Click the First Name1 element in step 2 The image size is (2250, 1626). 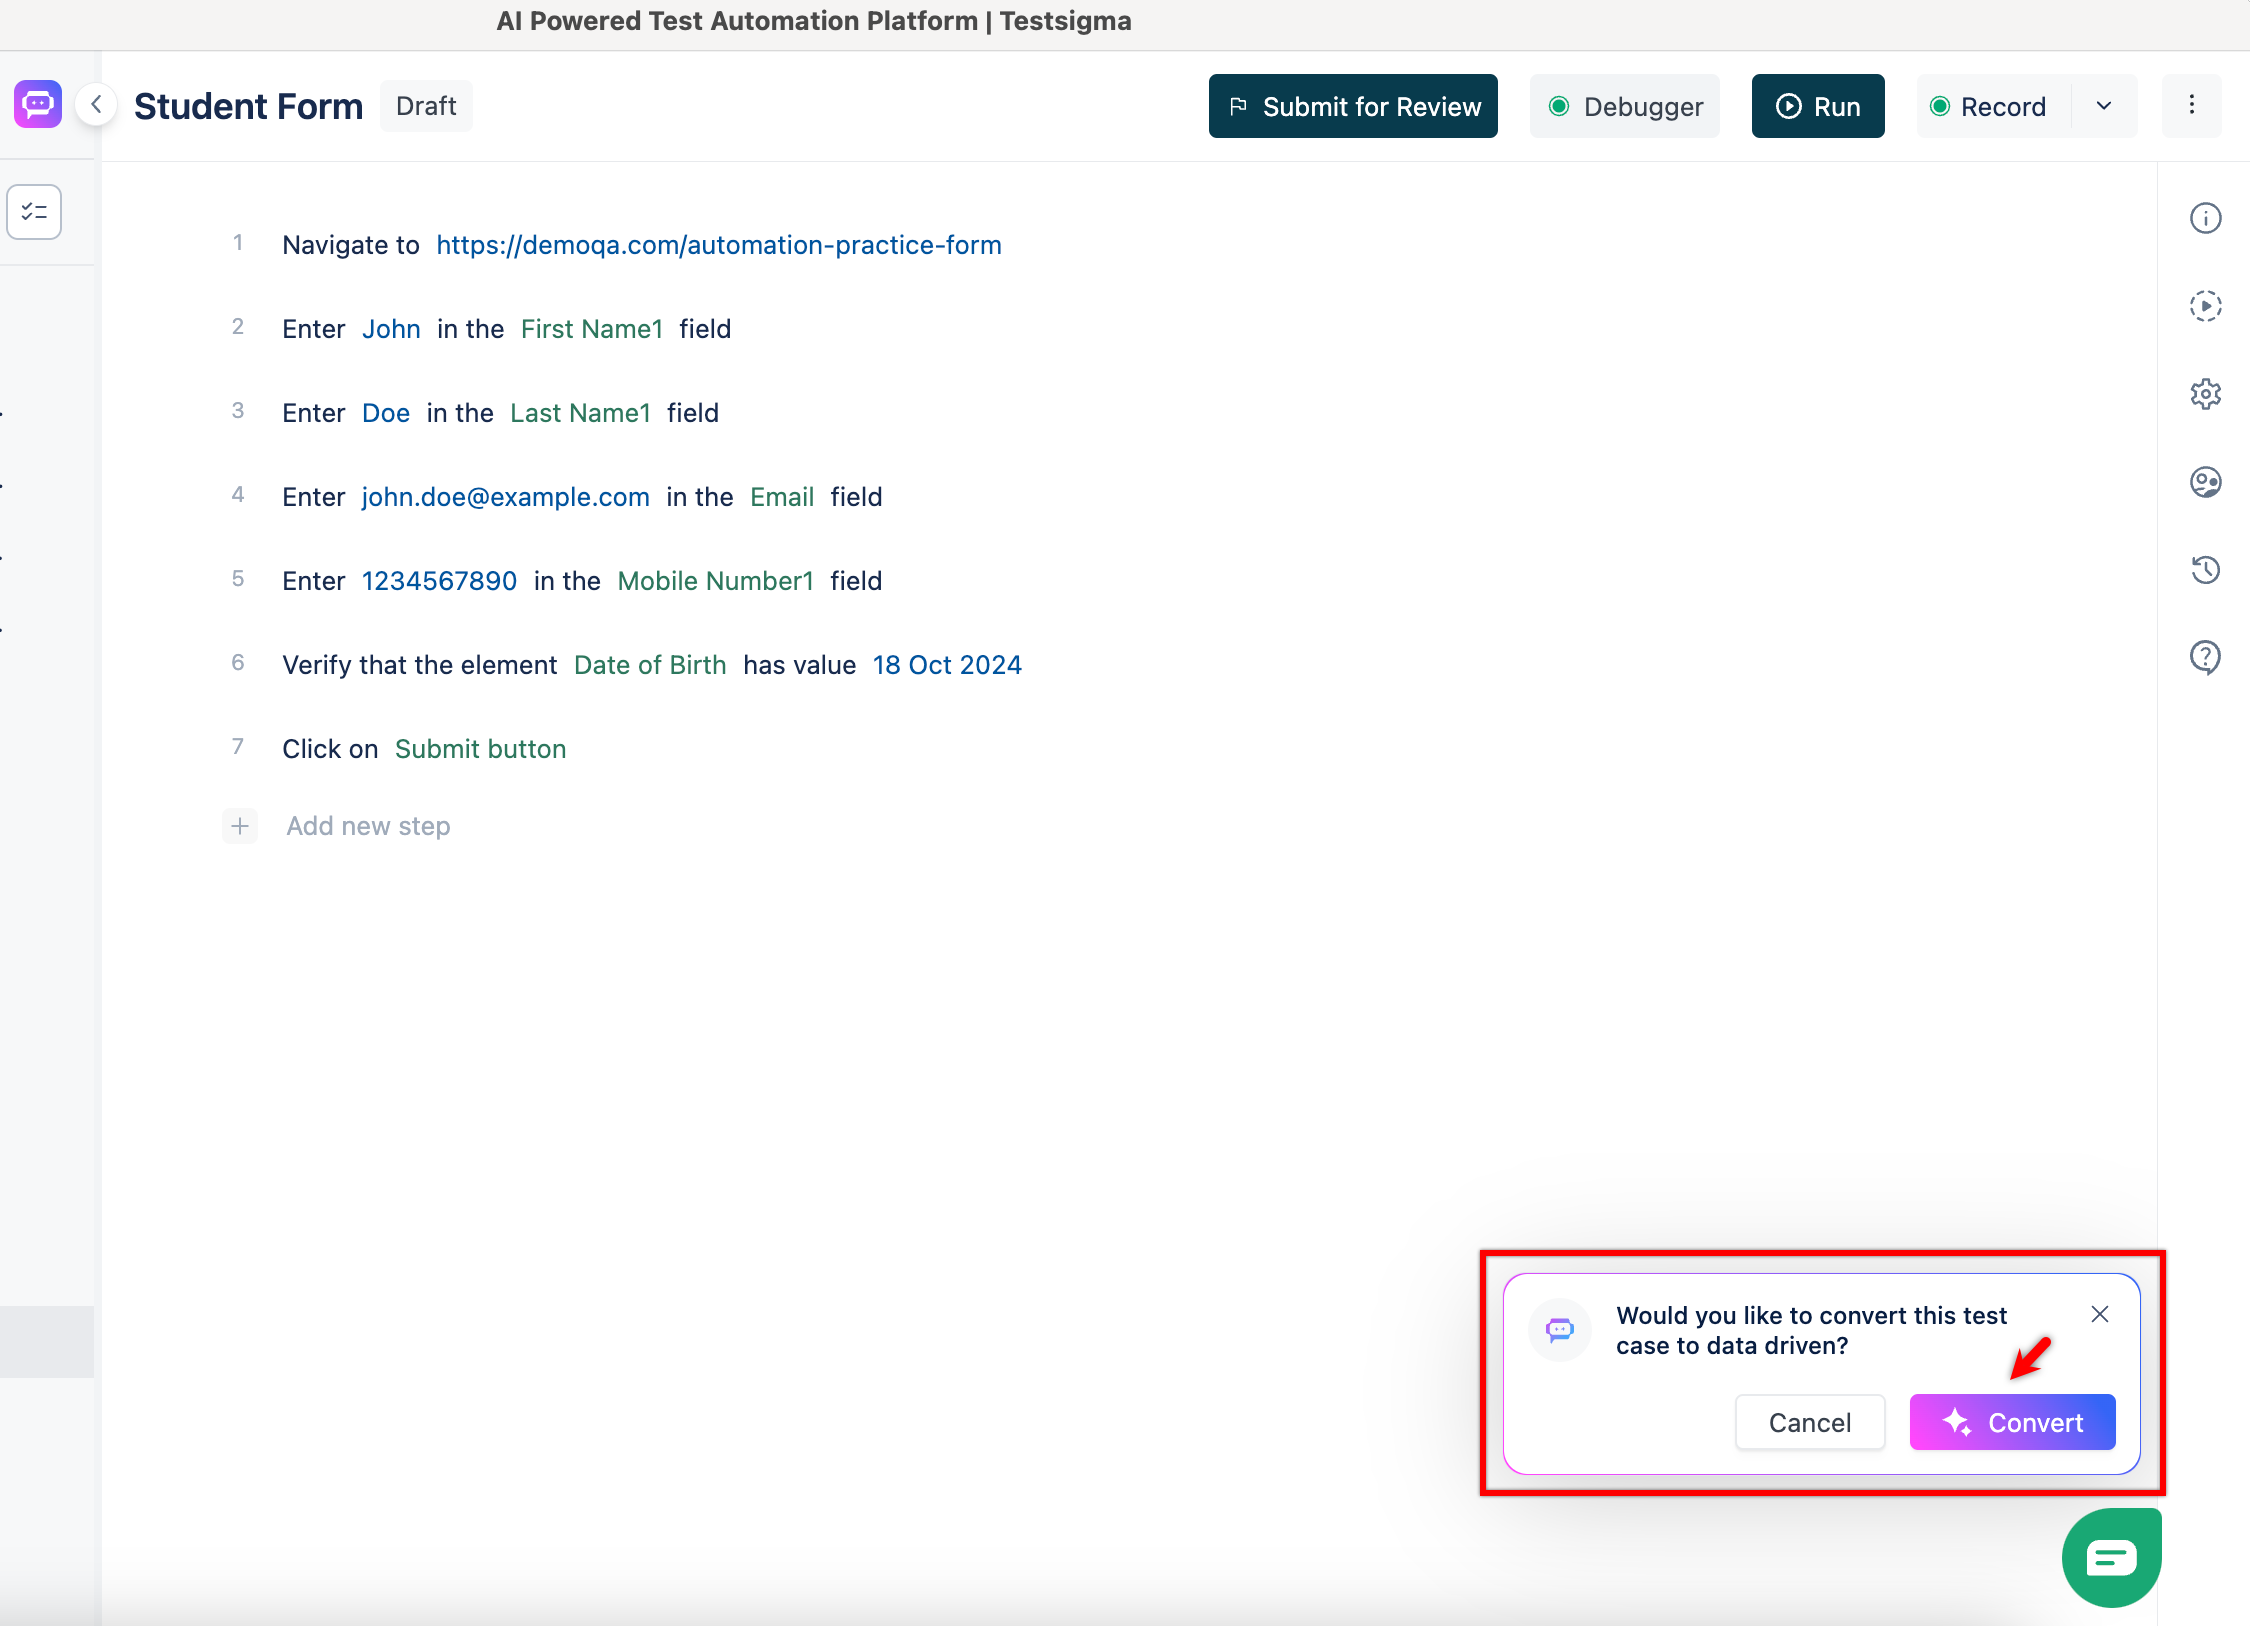[592, 329]
